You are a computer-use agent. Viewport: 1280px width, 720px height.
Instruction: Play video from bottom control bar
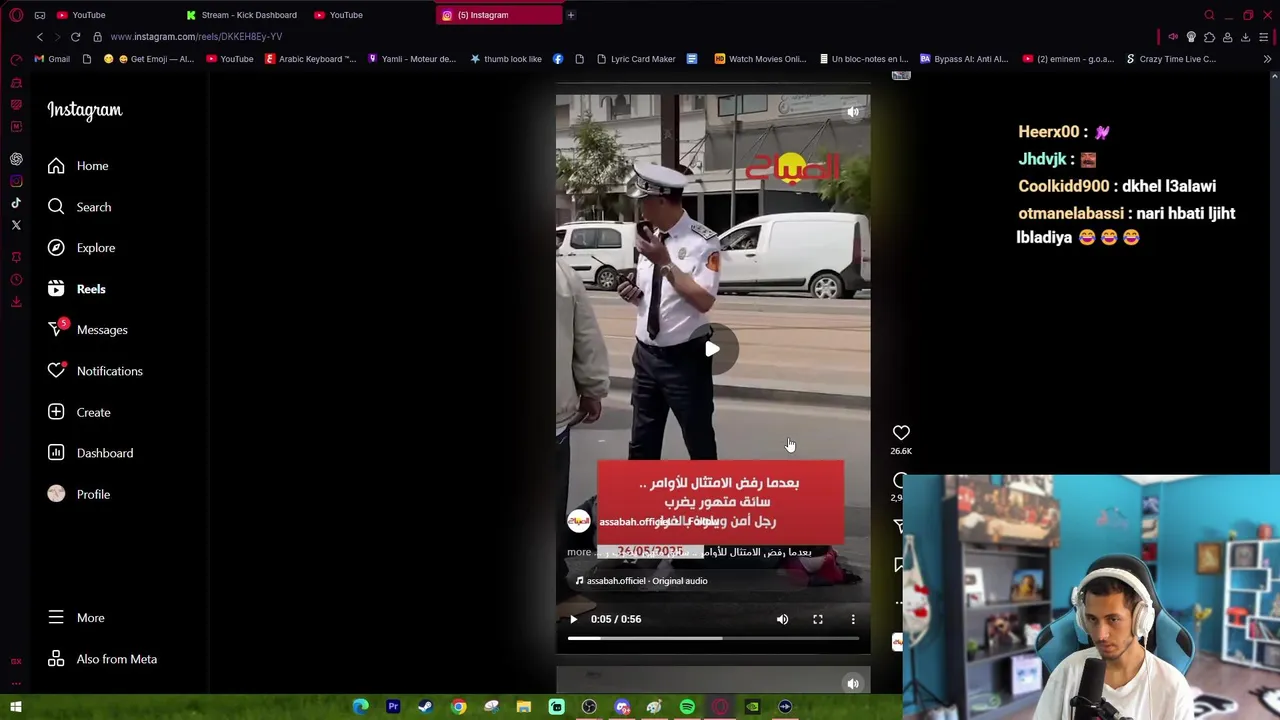coord(573,619)
